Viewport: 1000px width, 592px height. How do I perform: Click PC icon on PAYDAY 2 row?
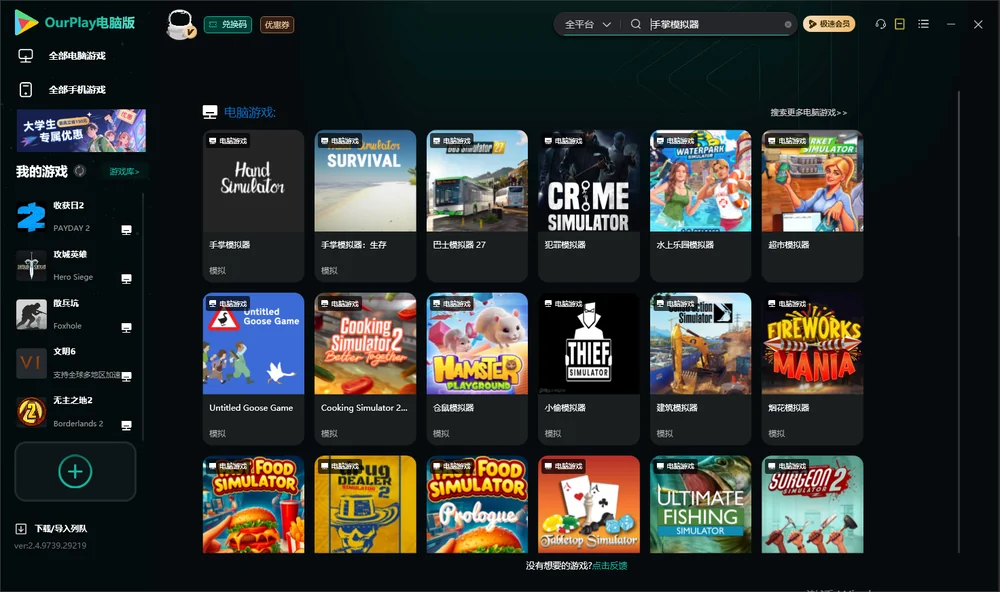(126, 230)
